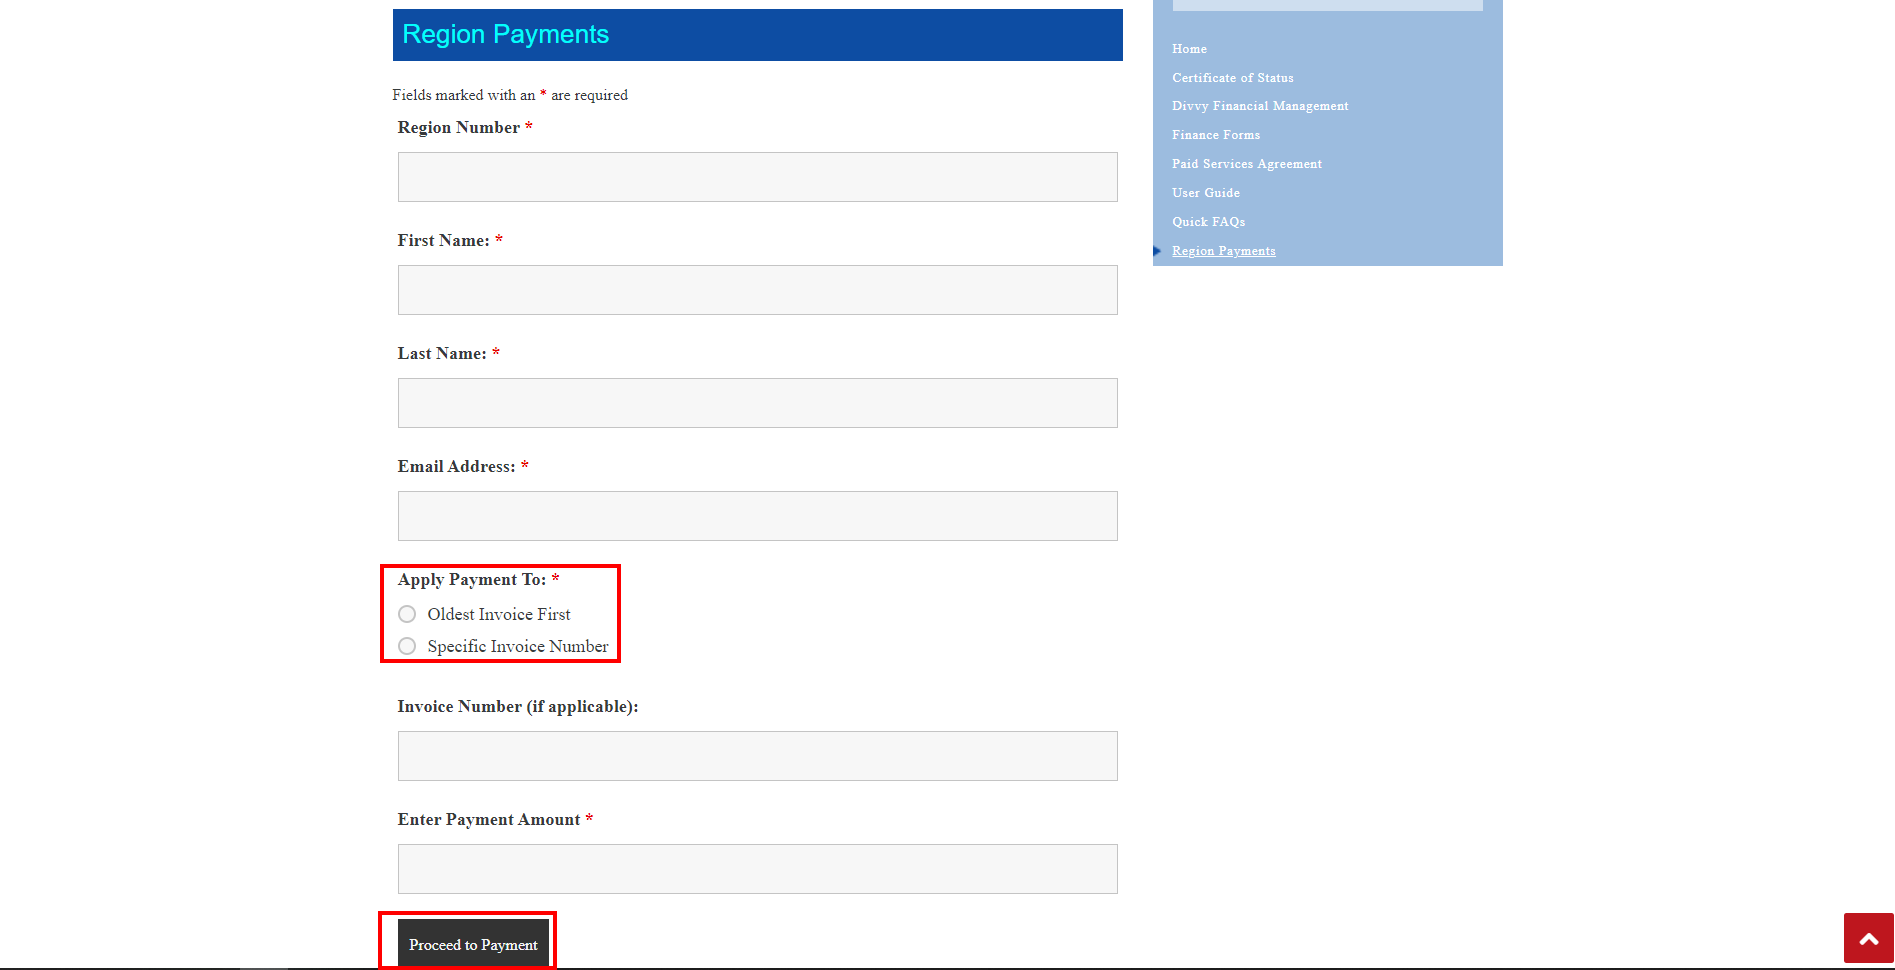The width and height of the screenshot is (1895, 970).
Task: Click the Region Payments sidebar link
Action: tap(1223, 251)
